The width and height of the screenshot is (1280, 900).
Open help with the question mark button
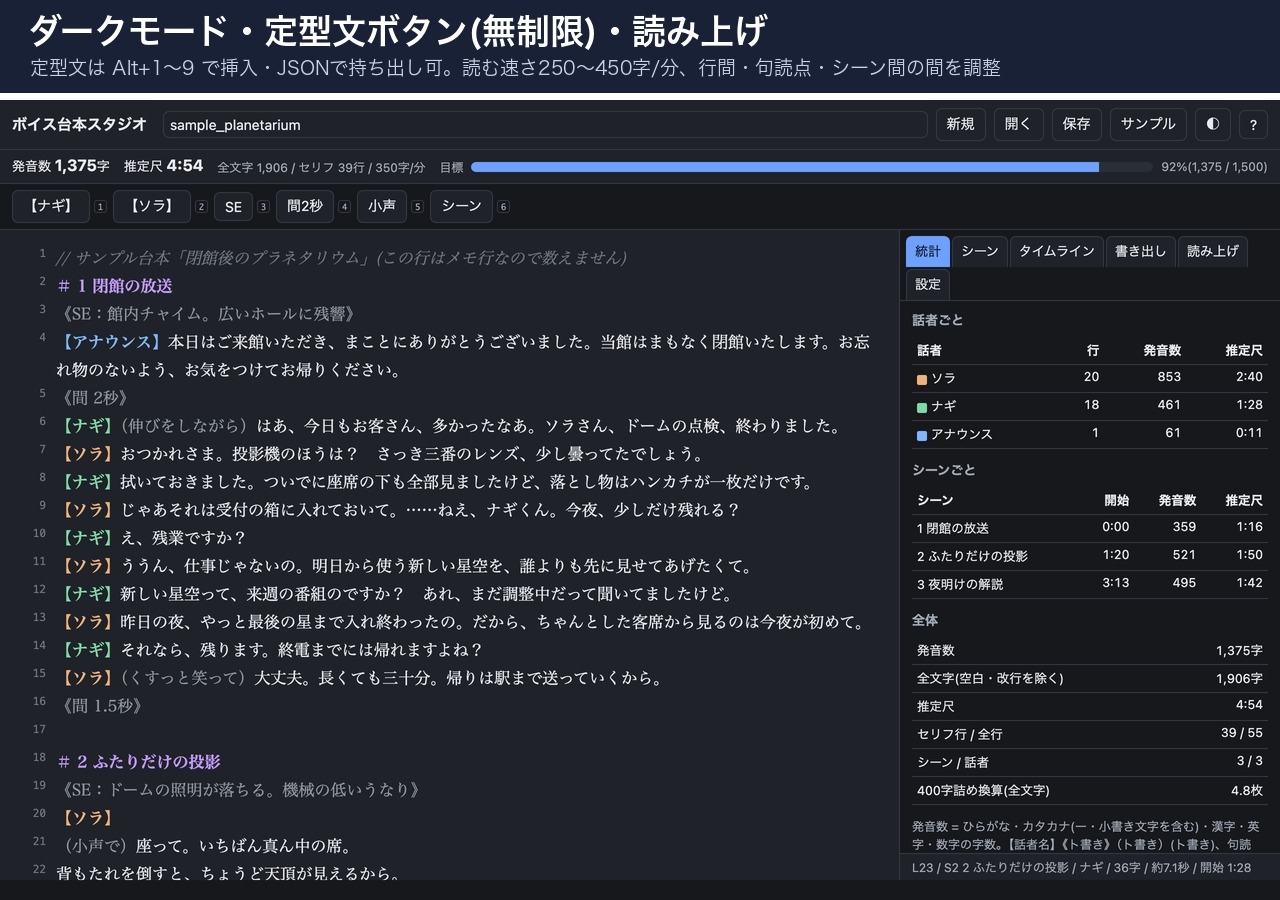[x=1254, y=124]
